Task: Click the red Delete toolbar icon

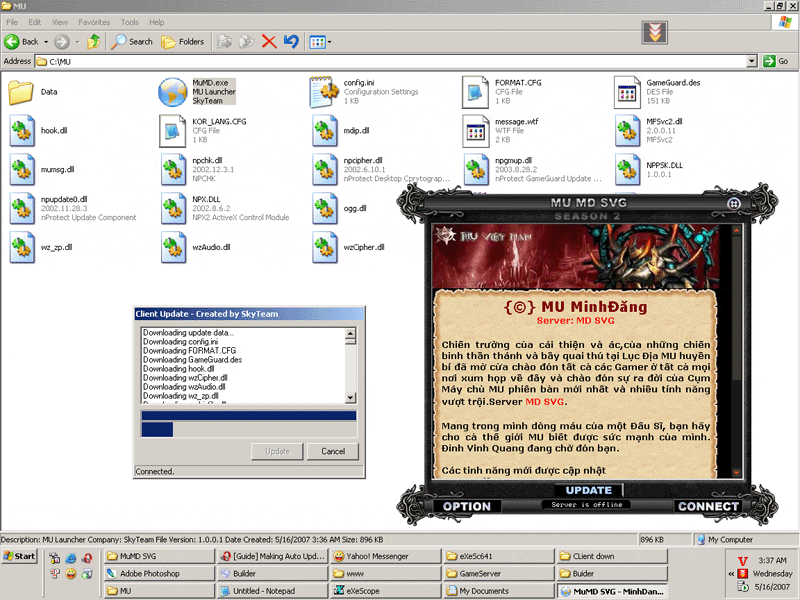Action: [x=269, y=42]
